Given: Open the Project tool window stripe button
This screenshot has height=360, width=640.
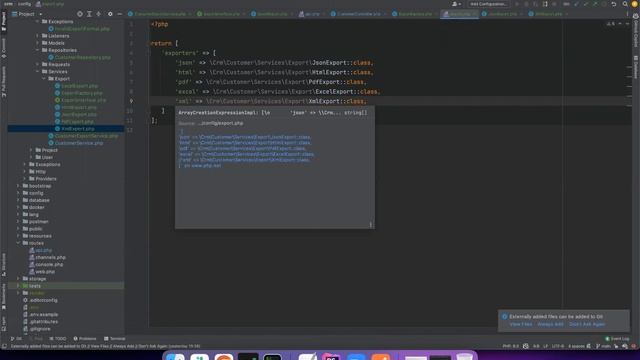Looking at the screenshot, I should click(4, 21).
